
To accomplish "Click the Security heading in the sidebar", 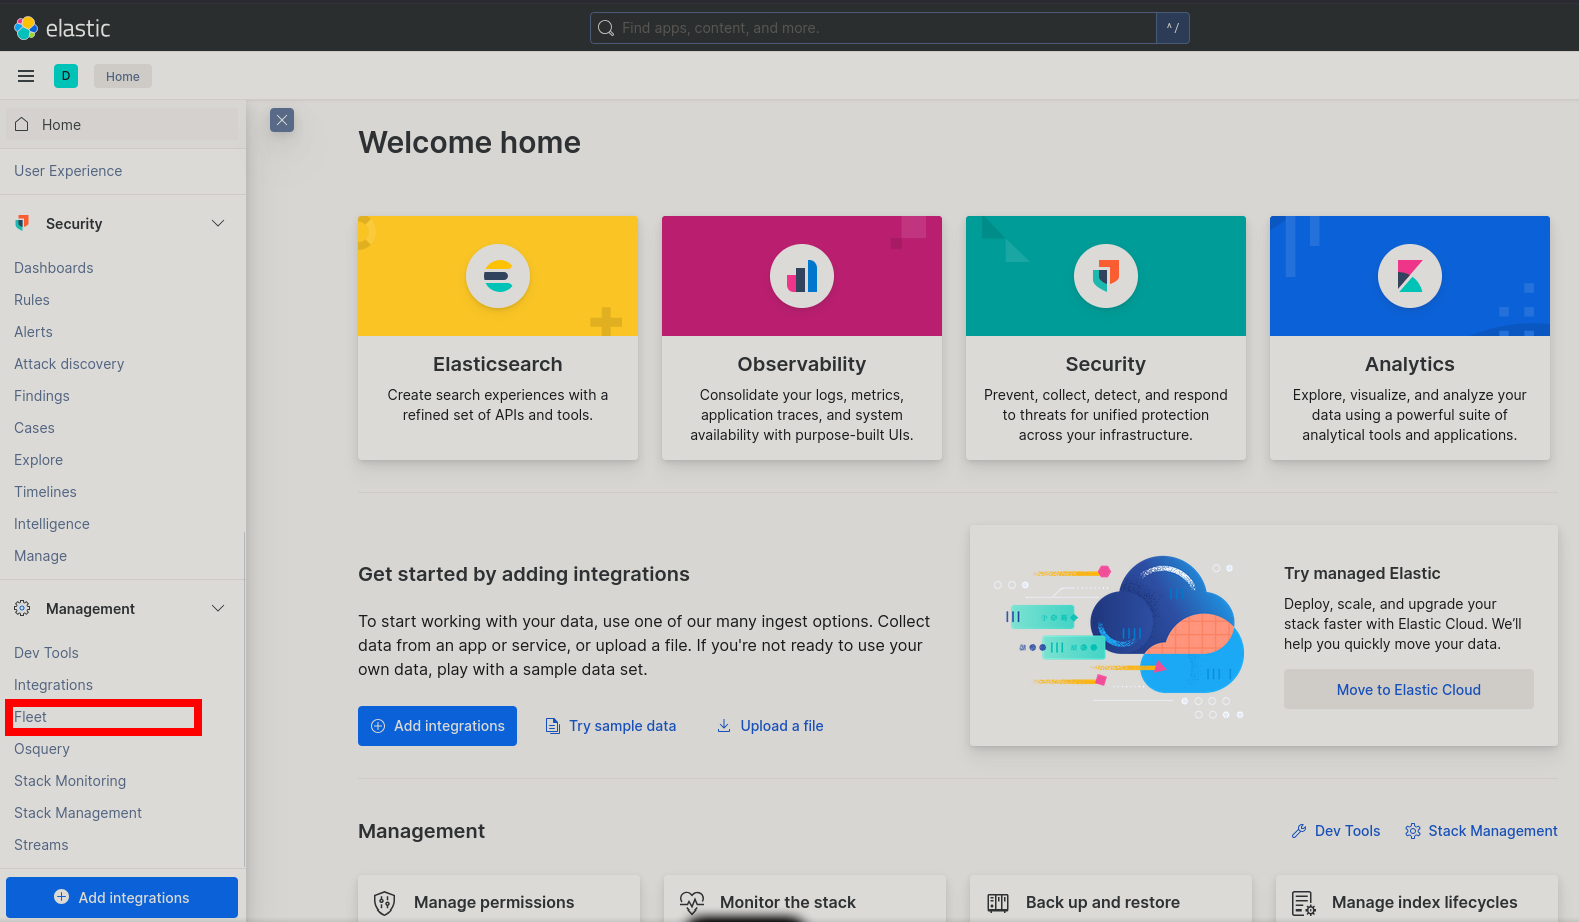I will click(74, 223).
